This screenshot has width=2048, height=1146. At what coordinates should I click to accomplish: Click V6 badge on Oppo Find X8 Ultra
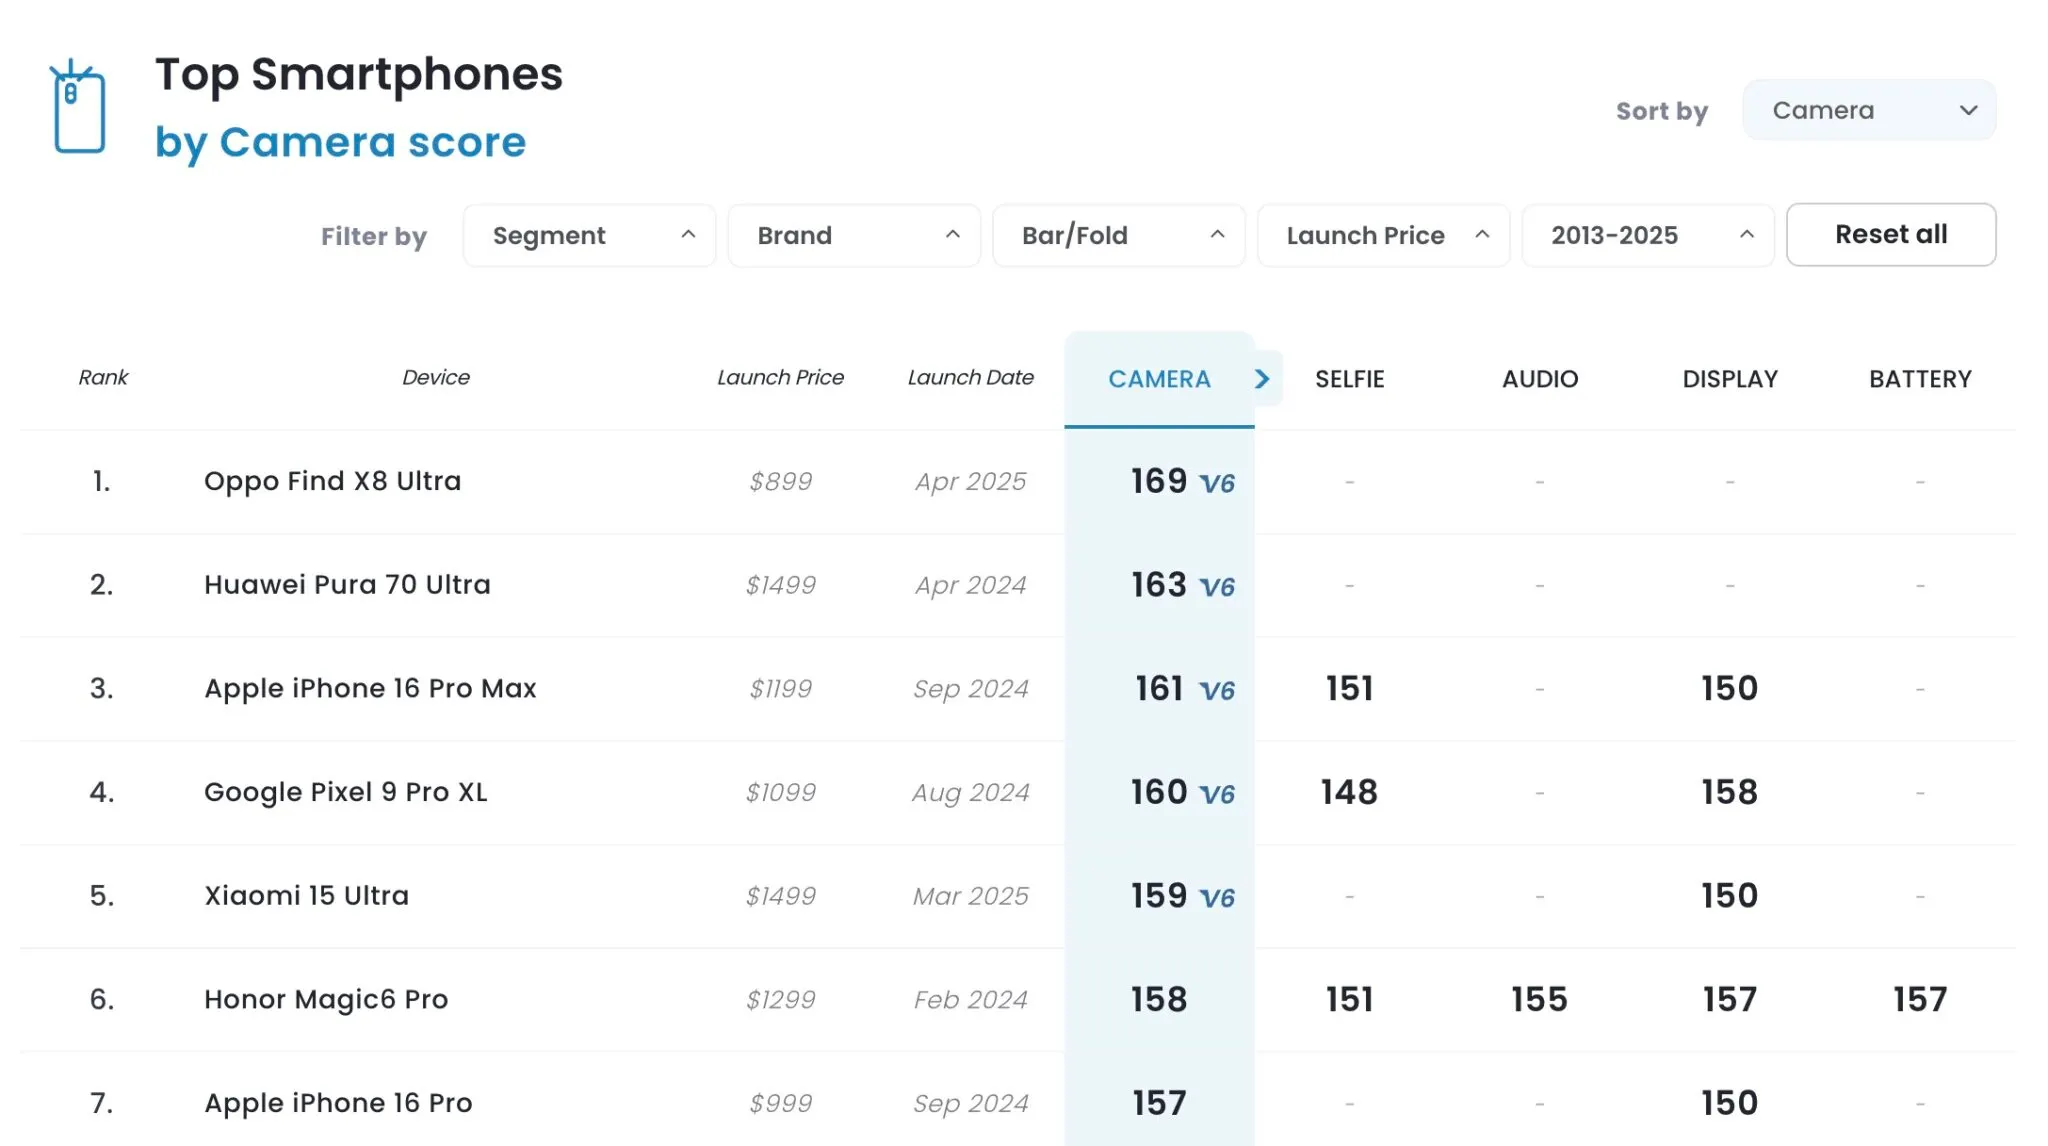[1217, 484]
